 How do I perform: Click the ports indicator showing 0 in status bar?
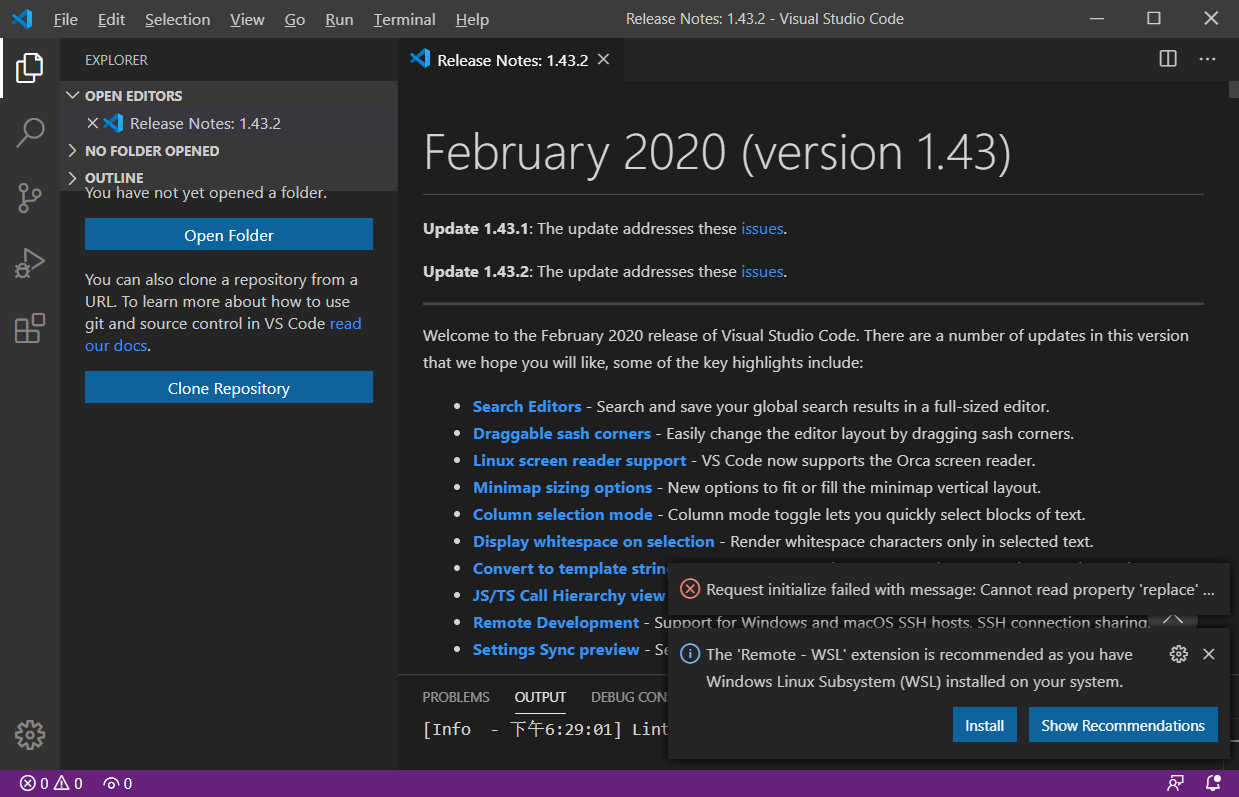point(118,783)
